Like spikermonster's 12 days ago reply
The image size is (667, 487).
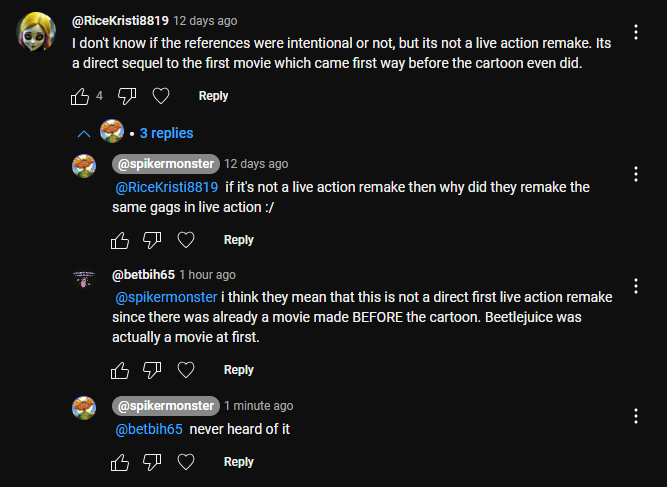click(x=120, y=240)
